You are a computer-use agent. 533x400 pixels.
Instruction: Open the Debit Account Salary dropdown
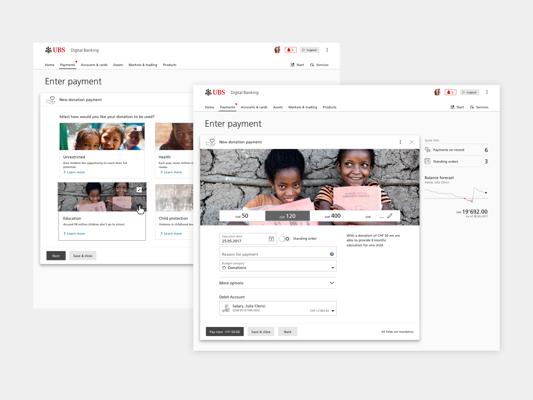[278, 308]
